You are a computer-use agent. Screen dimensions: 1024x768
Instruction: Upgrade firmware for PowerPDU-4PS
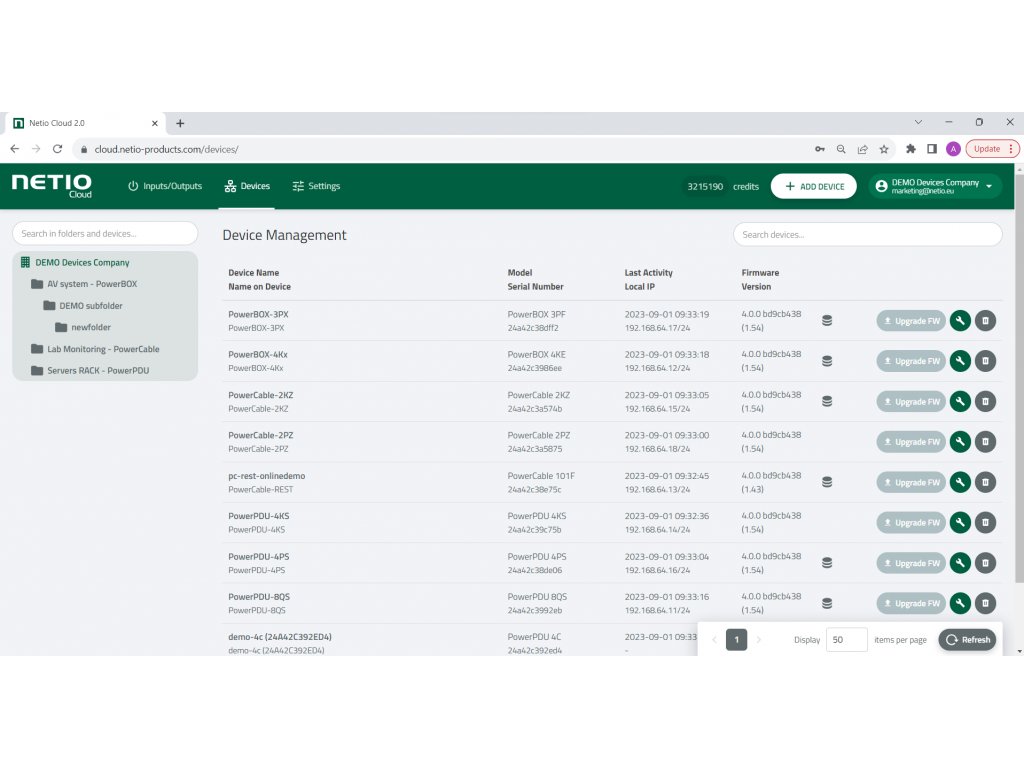(x=911, y=563)
